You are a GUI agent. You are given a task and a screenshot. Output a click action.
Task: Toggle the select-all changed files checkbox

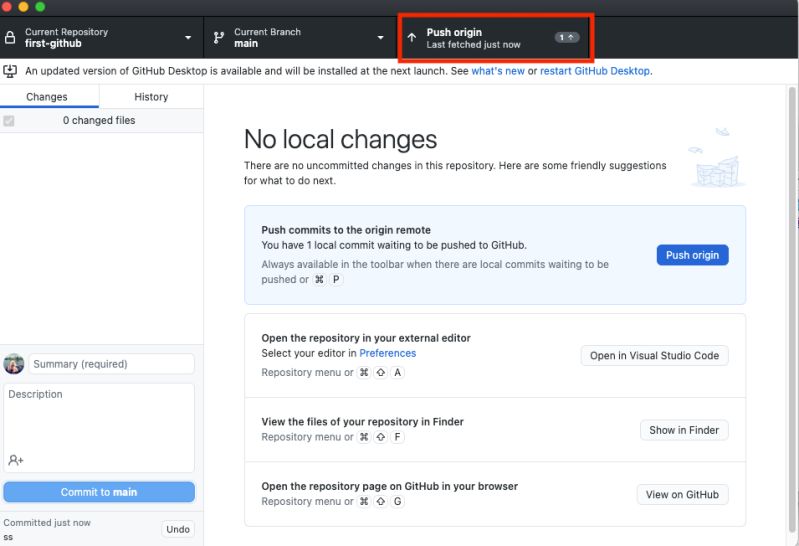click(x=9, y=121)
